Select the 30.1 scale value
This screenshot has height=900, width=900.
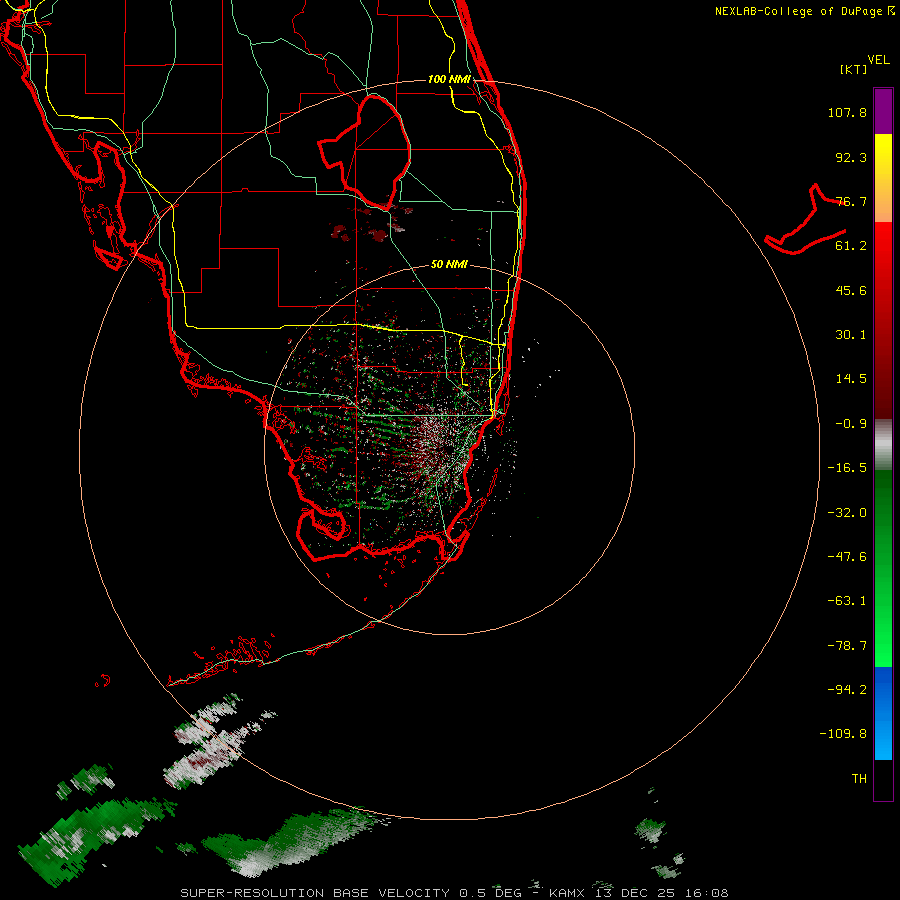point(851,335)
